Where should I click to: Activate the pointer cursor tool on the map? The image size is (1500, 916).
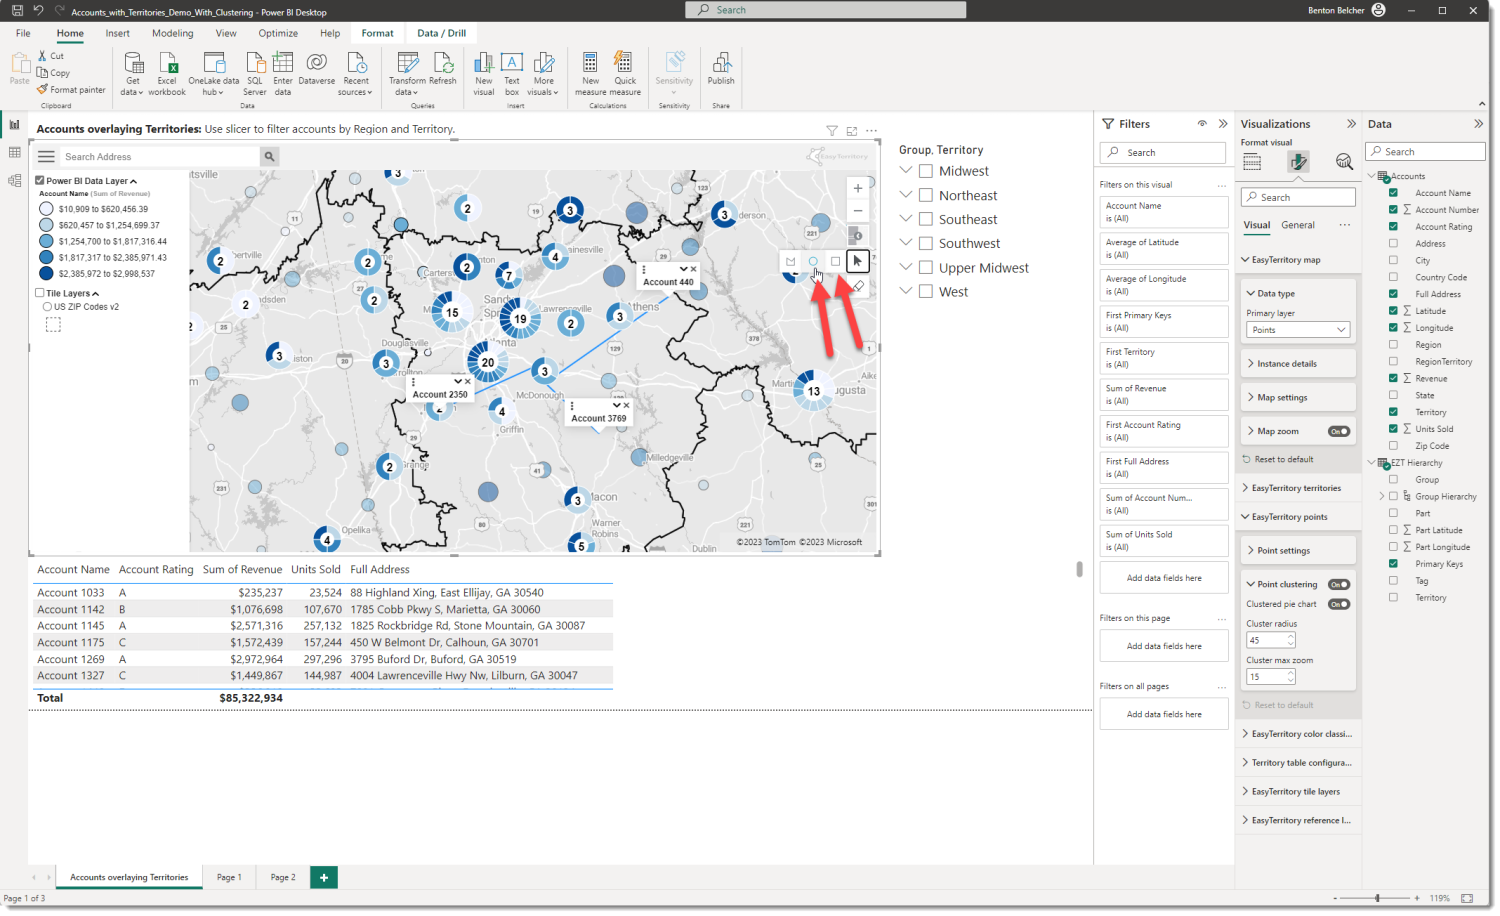tap(857, 261)
